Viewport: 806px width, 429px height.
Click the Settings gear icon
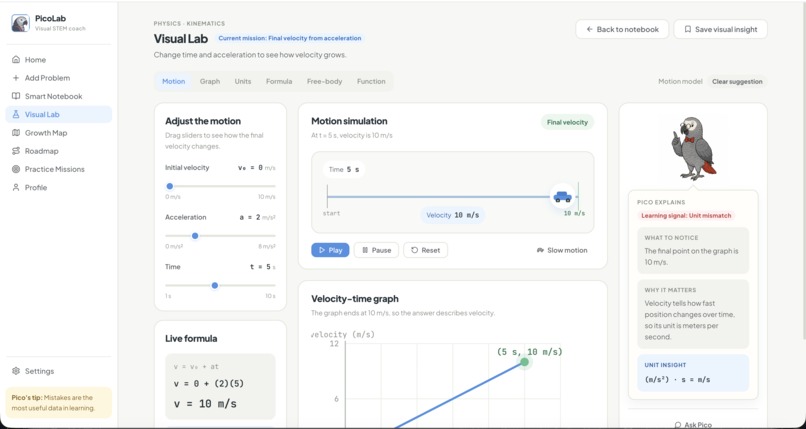click(16, 371)
